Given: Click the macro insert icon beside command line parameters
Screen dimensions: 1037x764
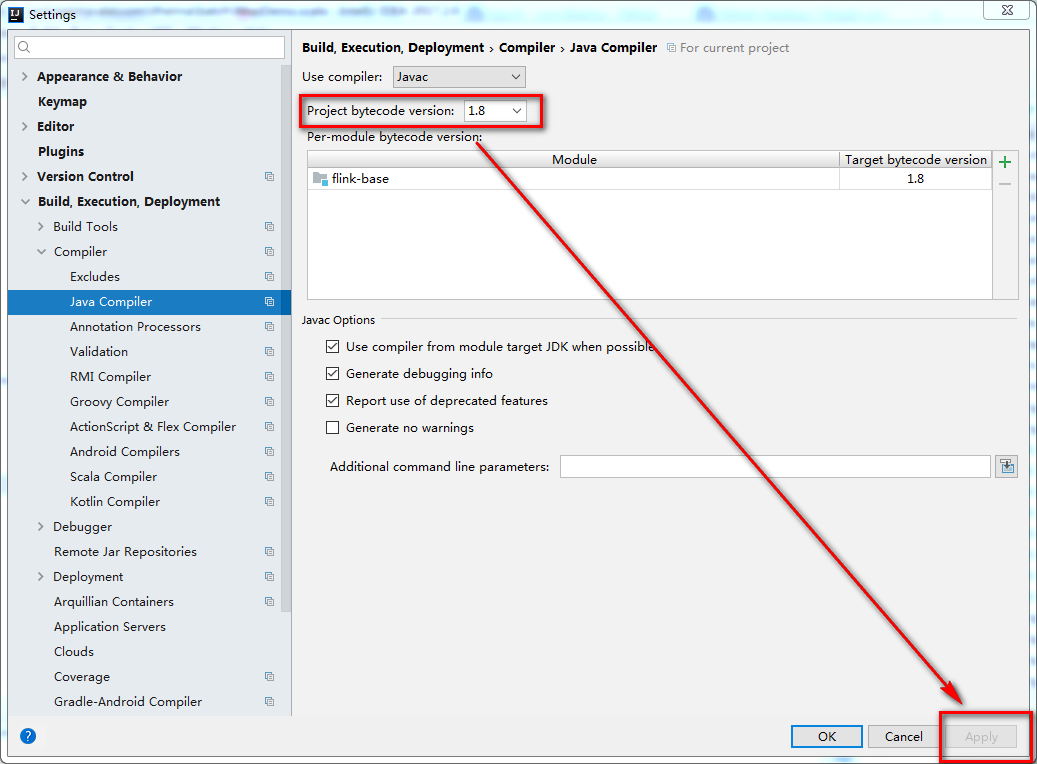Looking at the screenshot, I should 1006,466.
